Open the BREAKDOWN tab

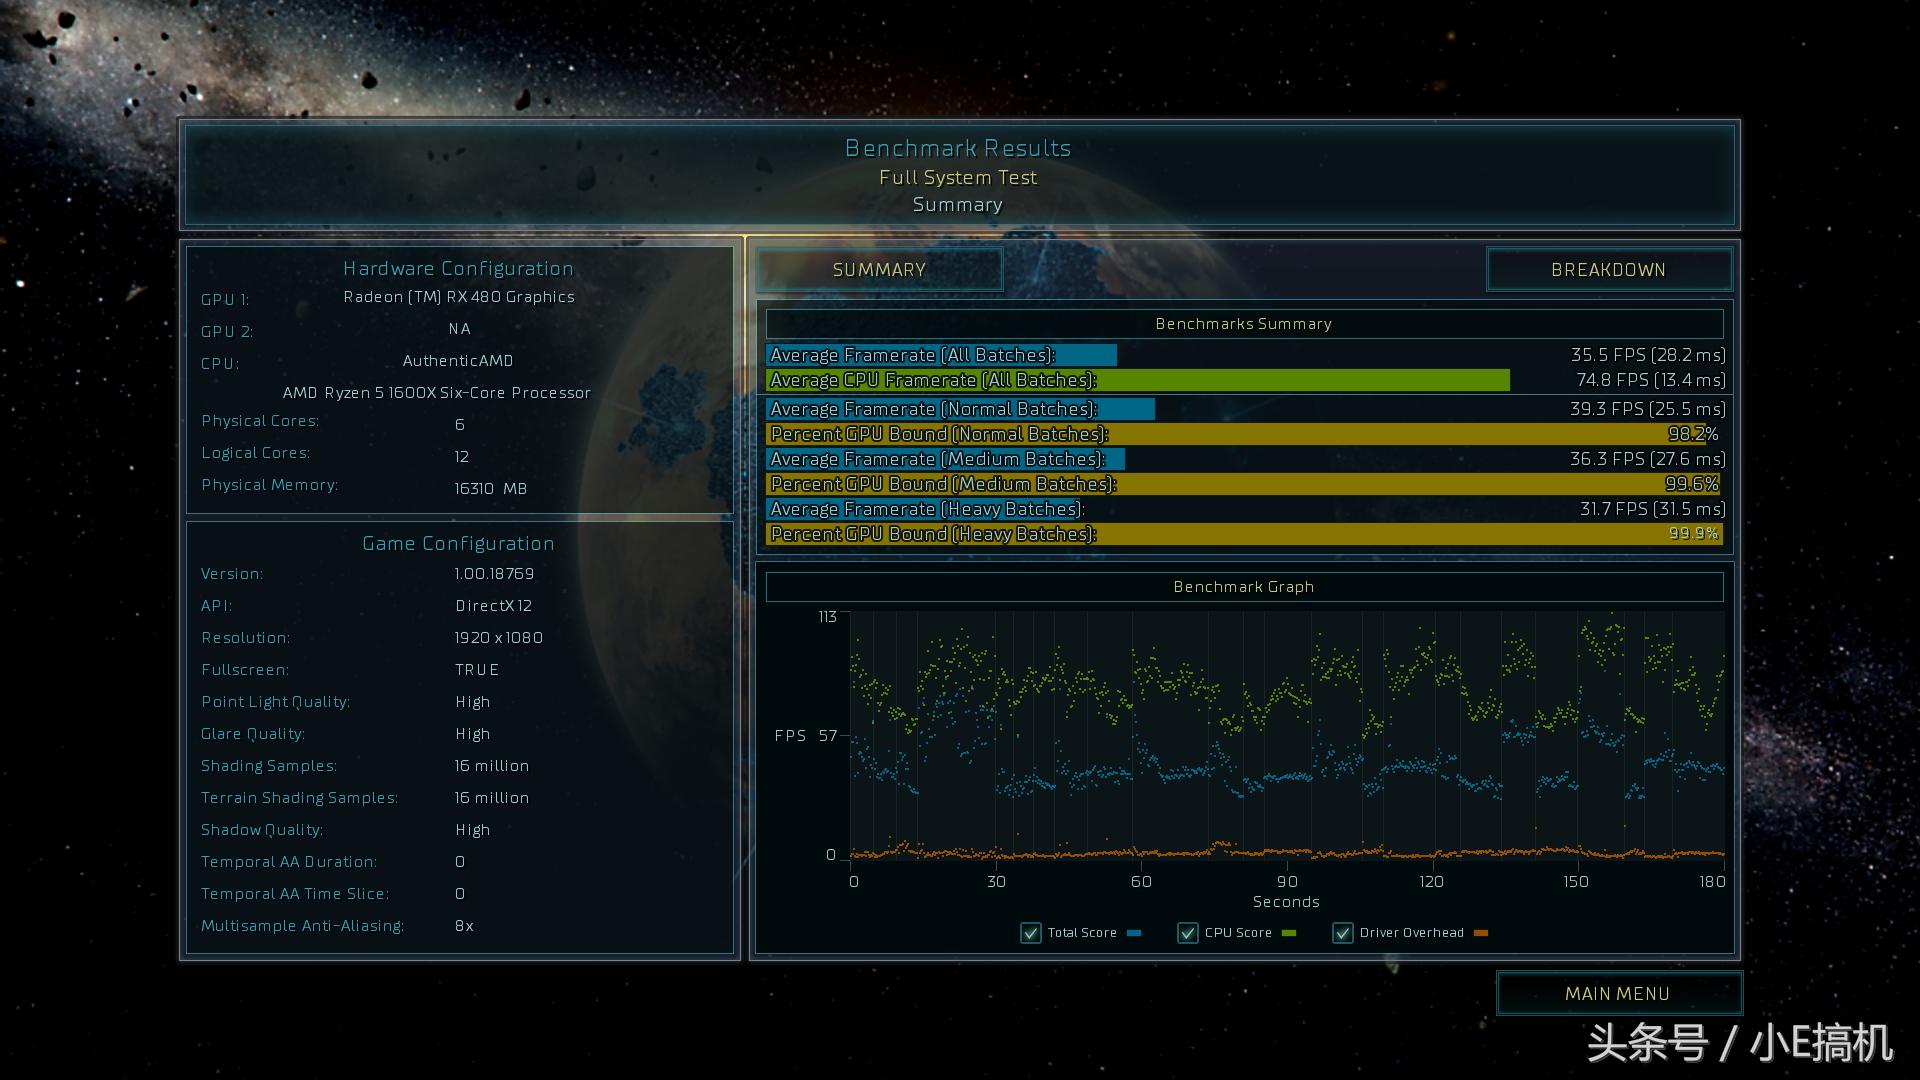point(1608,270)
